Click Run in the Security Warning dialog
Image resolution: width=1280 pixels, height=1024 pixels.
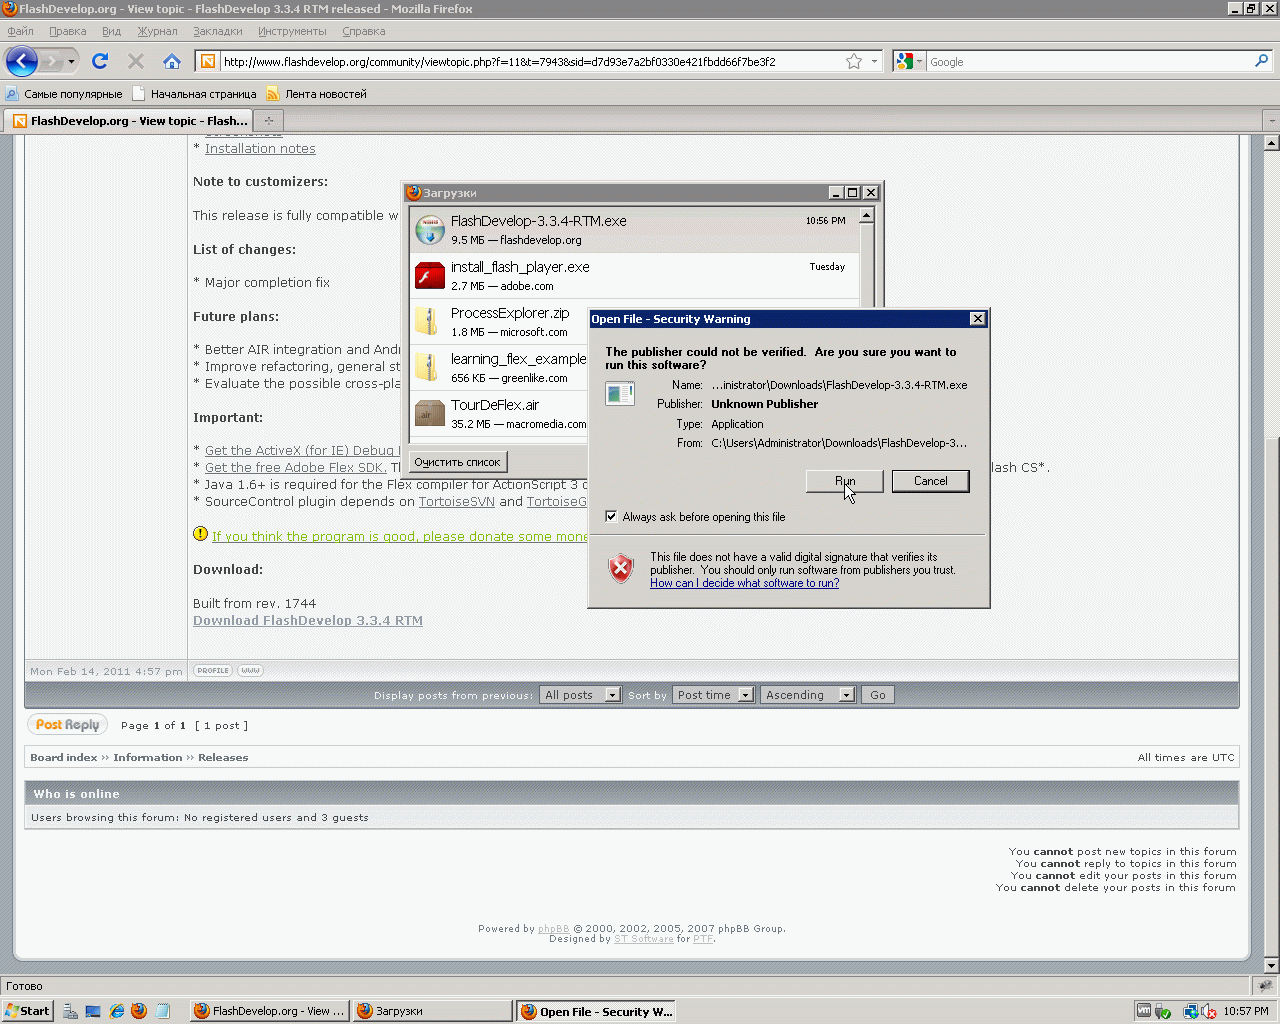[845, 481]
